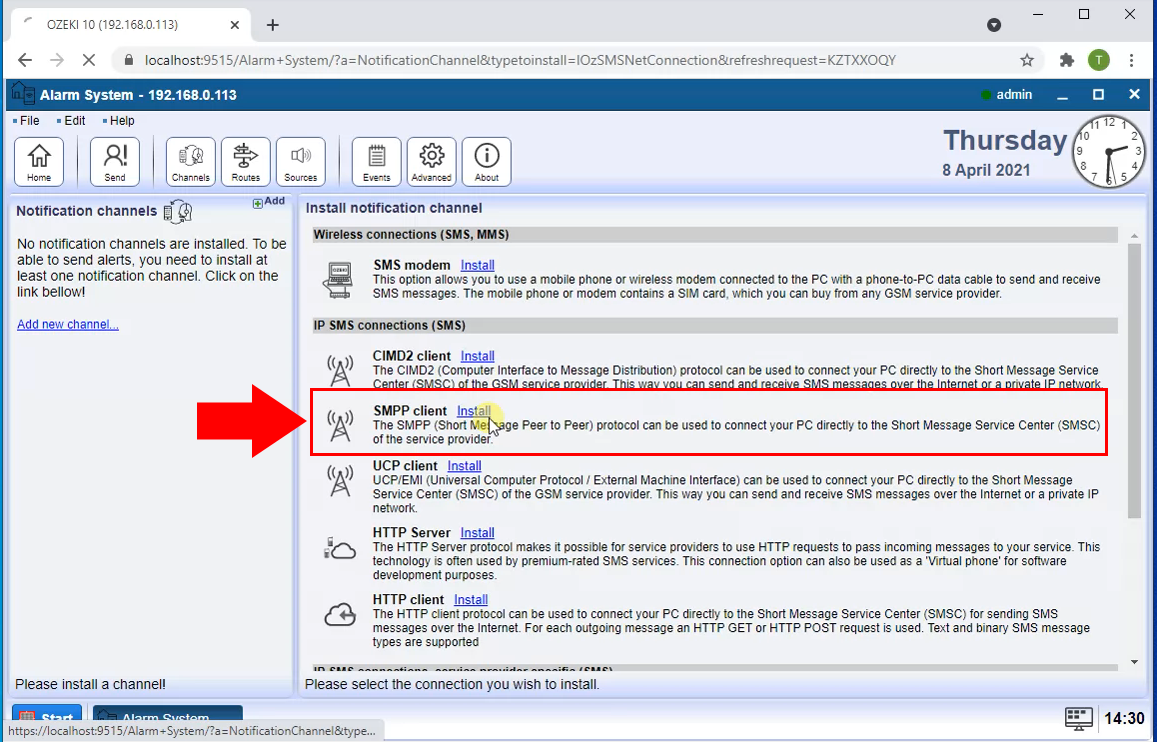This screenshot has width=1157, height=742.
Task: Open the Routes toolbar button
Action: pos(246,162)
